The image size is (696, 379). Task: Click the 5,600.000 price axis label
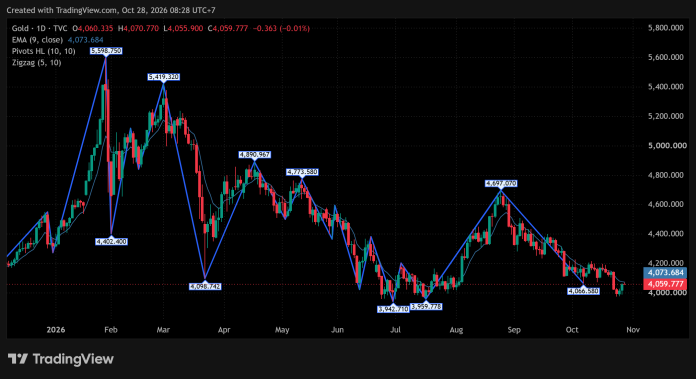tap(665, 57)
